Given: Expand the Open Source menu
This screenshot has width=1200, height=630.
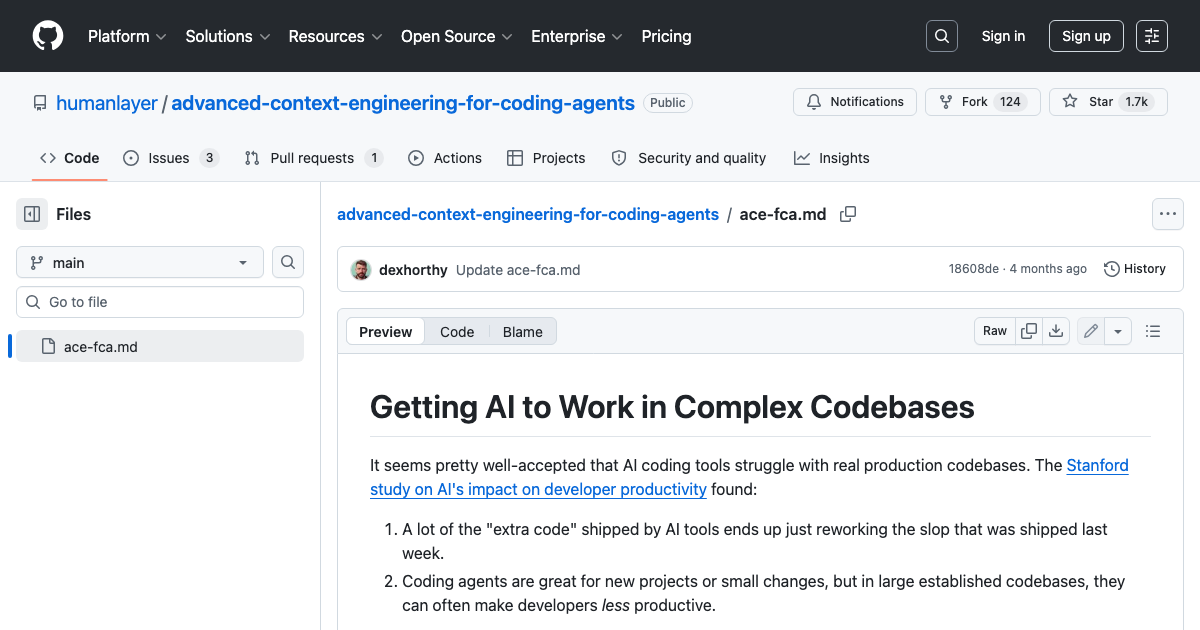Looking at the screenshot, I should pyautogui.click(x=457, y=36).
